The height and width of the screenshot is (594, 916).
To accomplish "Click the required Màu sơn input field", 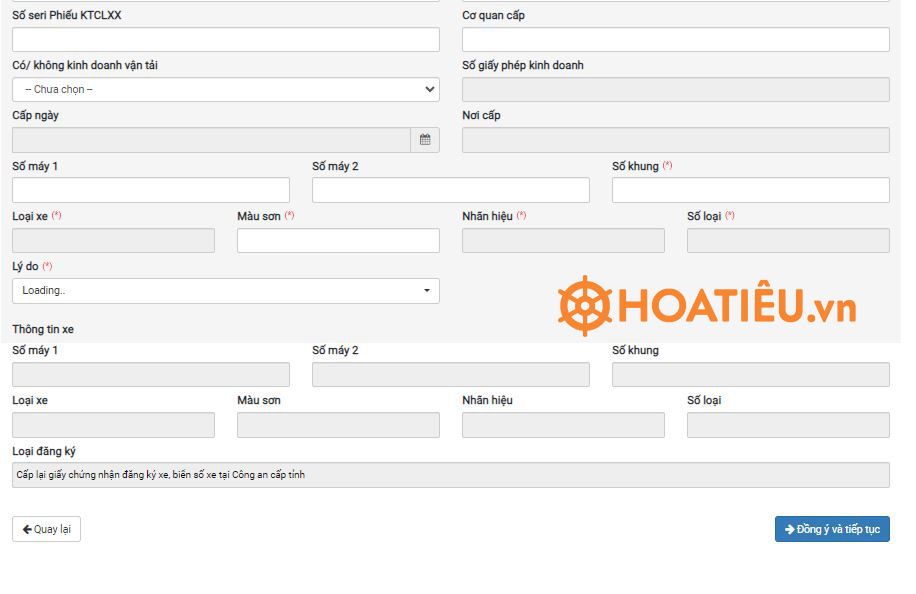I will [338, 241].
